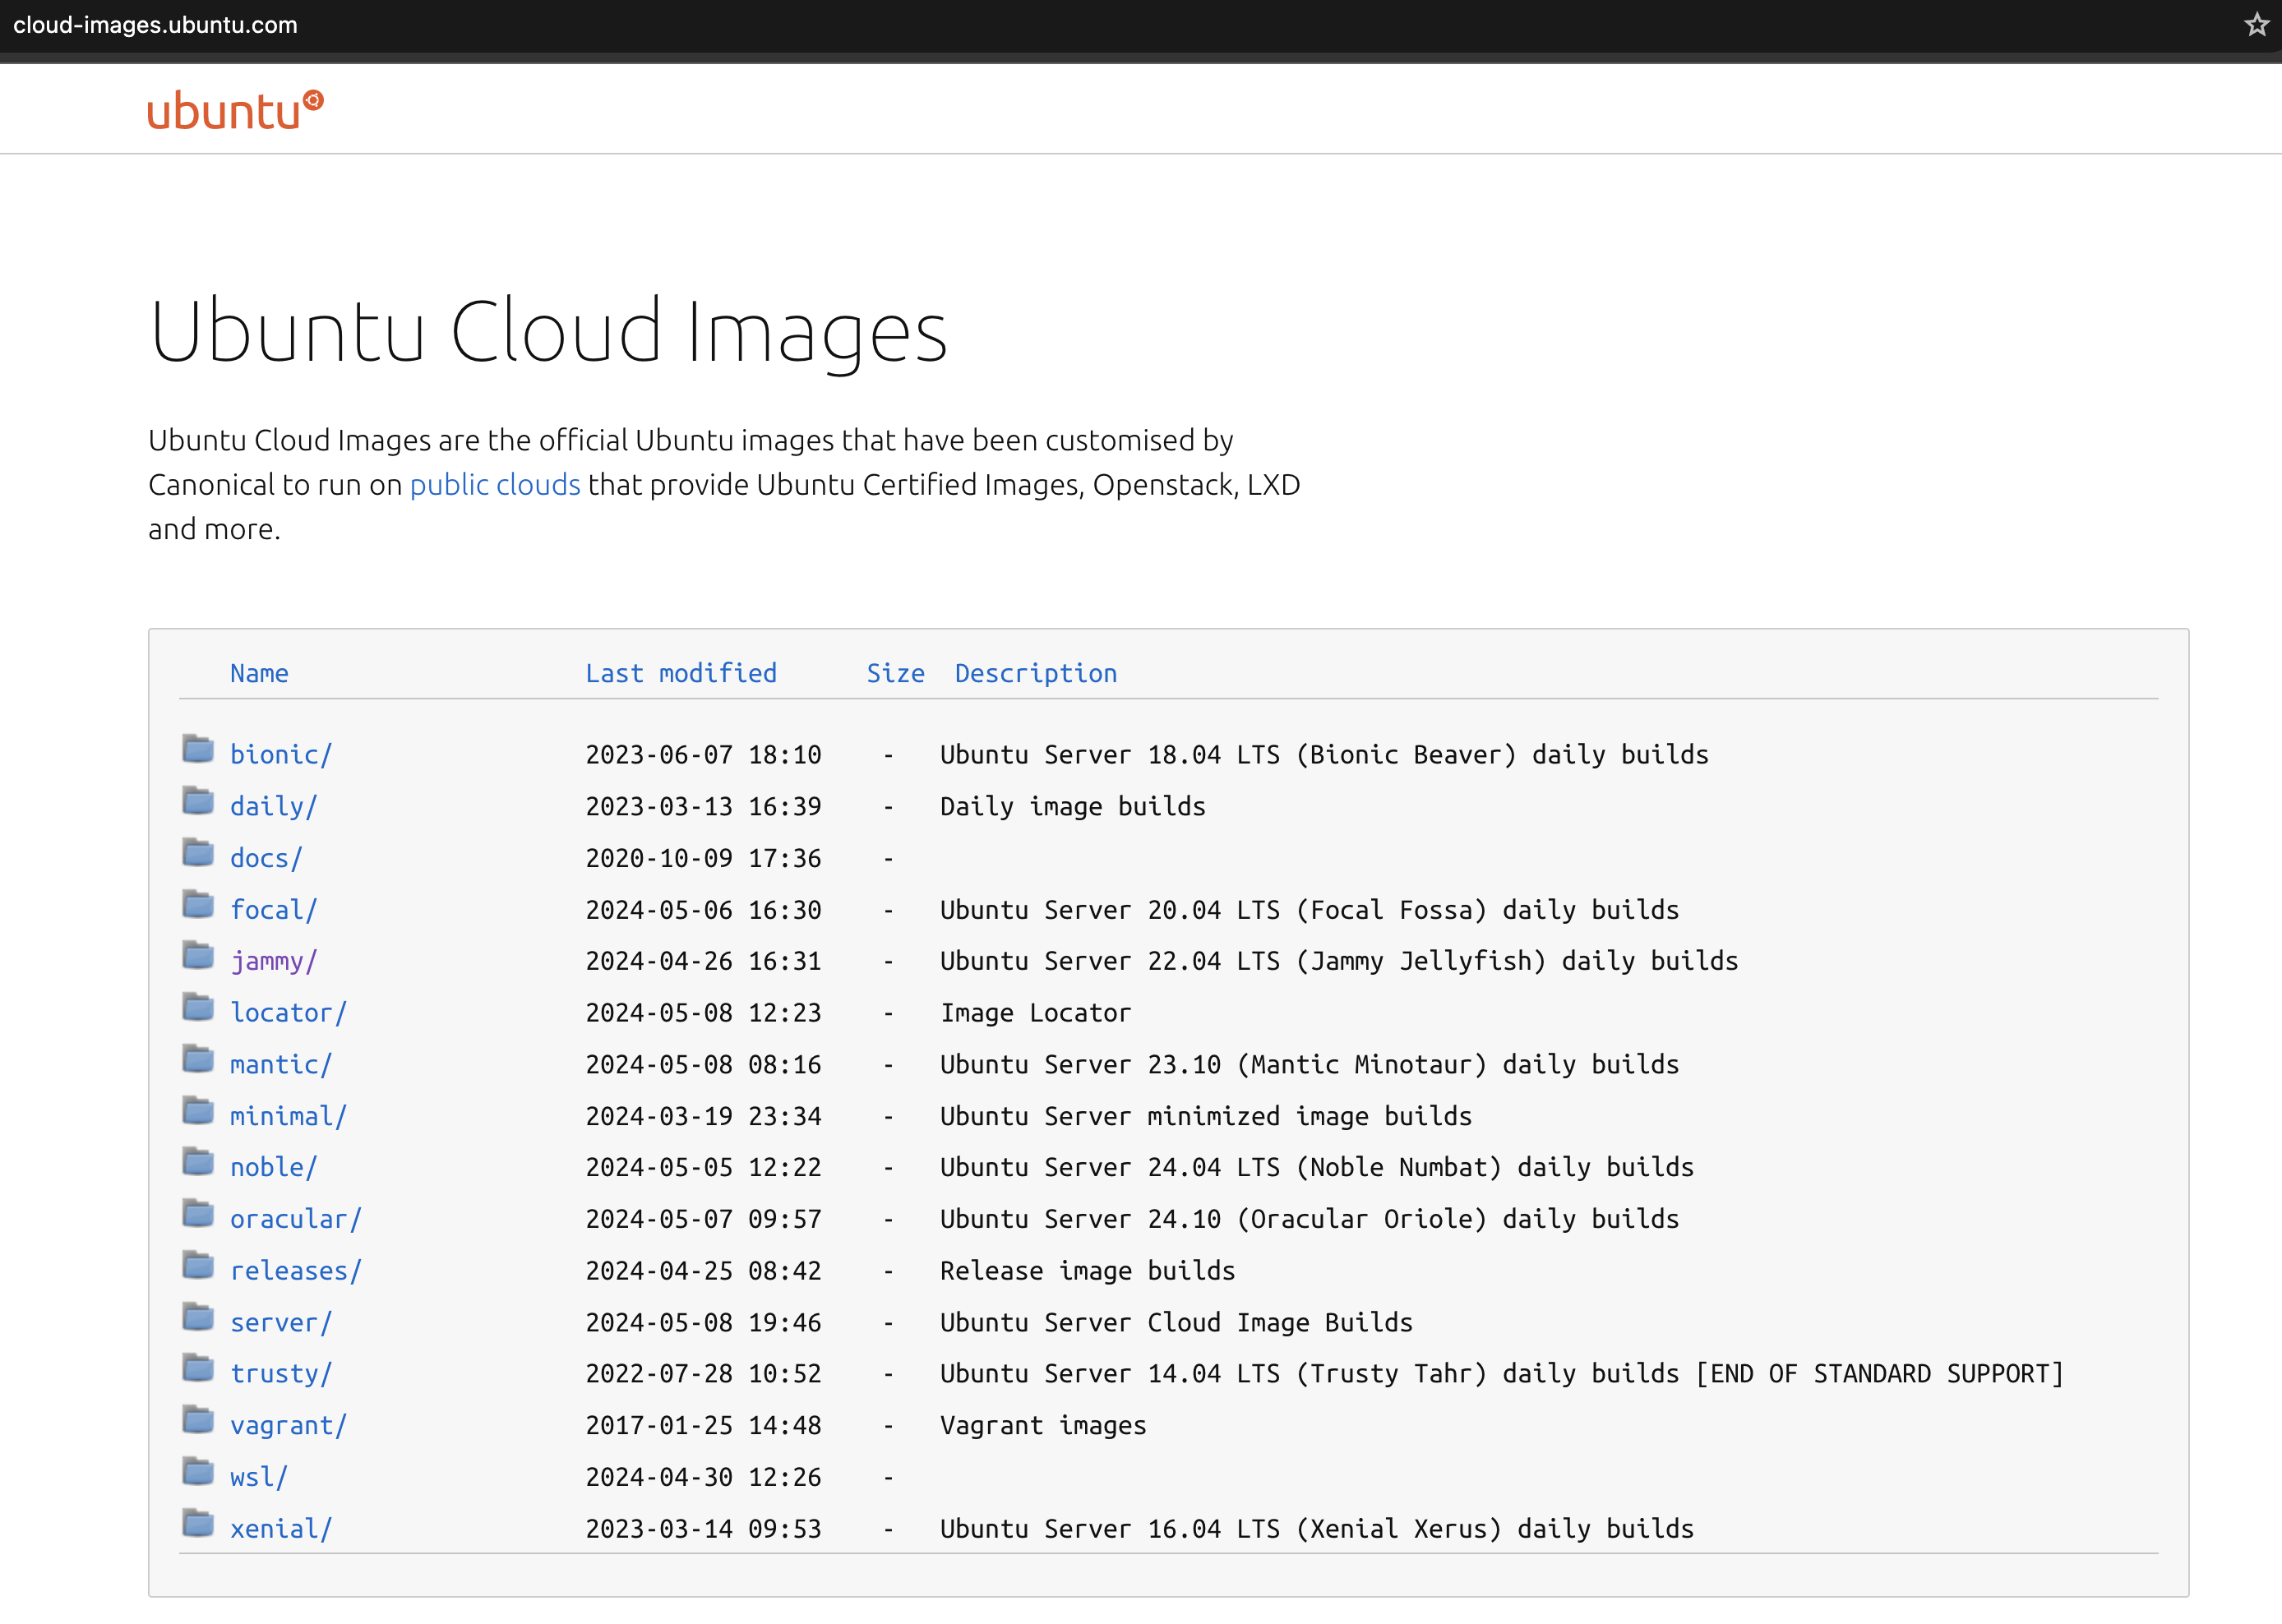The image size is (2282, 1624).
Task: Open the locator/ directory link
Action: tap(289, 1013)
